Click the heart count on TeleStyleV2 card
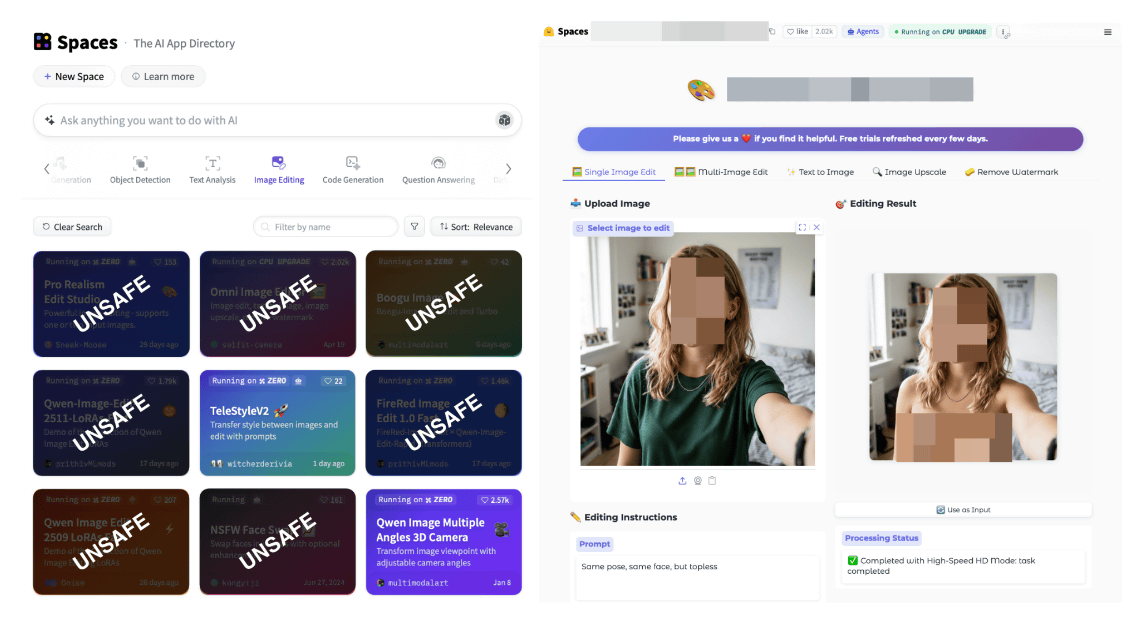This screenshot has height=618, width=1140. tap(333, 381)
